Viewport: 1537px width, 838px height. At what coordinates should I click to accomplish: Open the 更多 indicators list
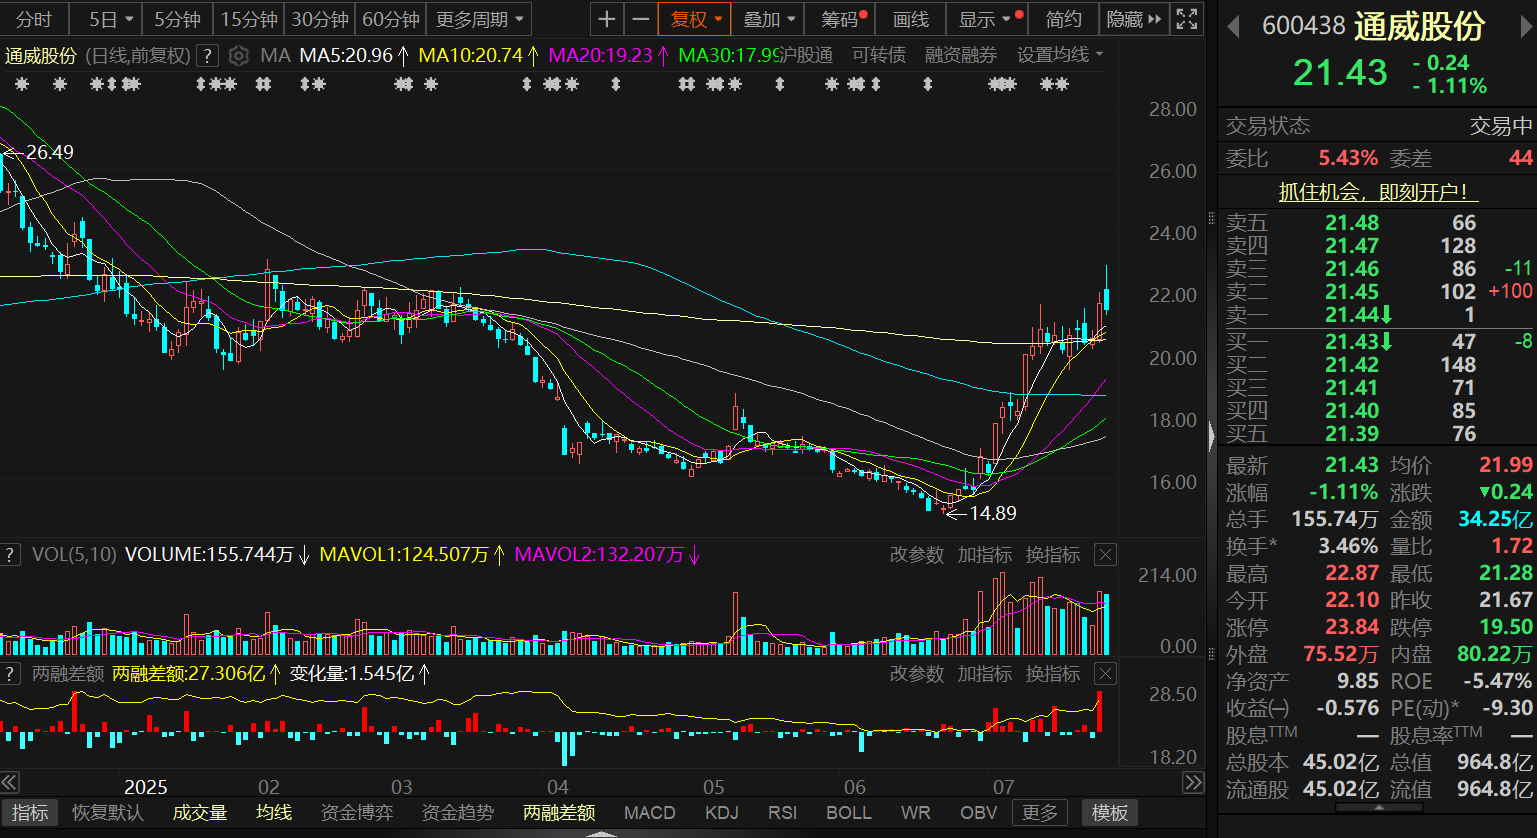[x=1040, y=812]
